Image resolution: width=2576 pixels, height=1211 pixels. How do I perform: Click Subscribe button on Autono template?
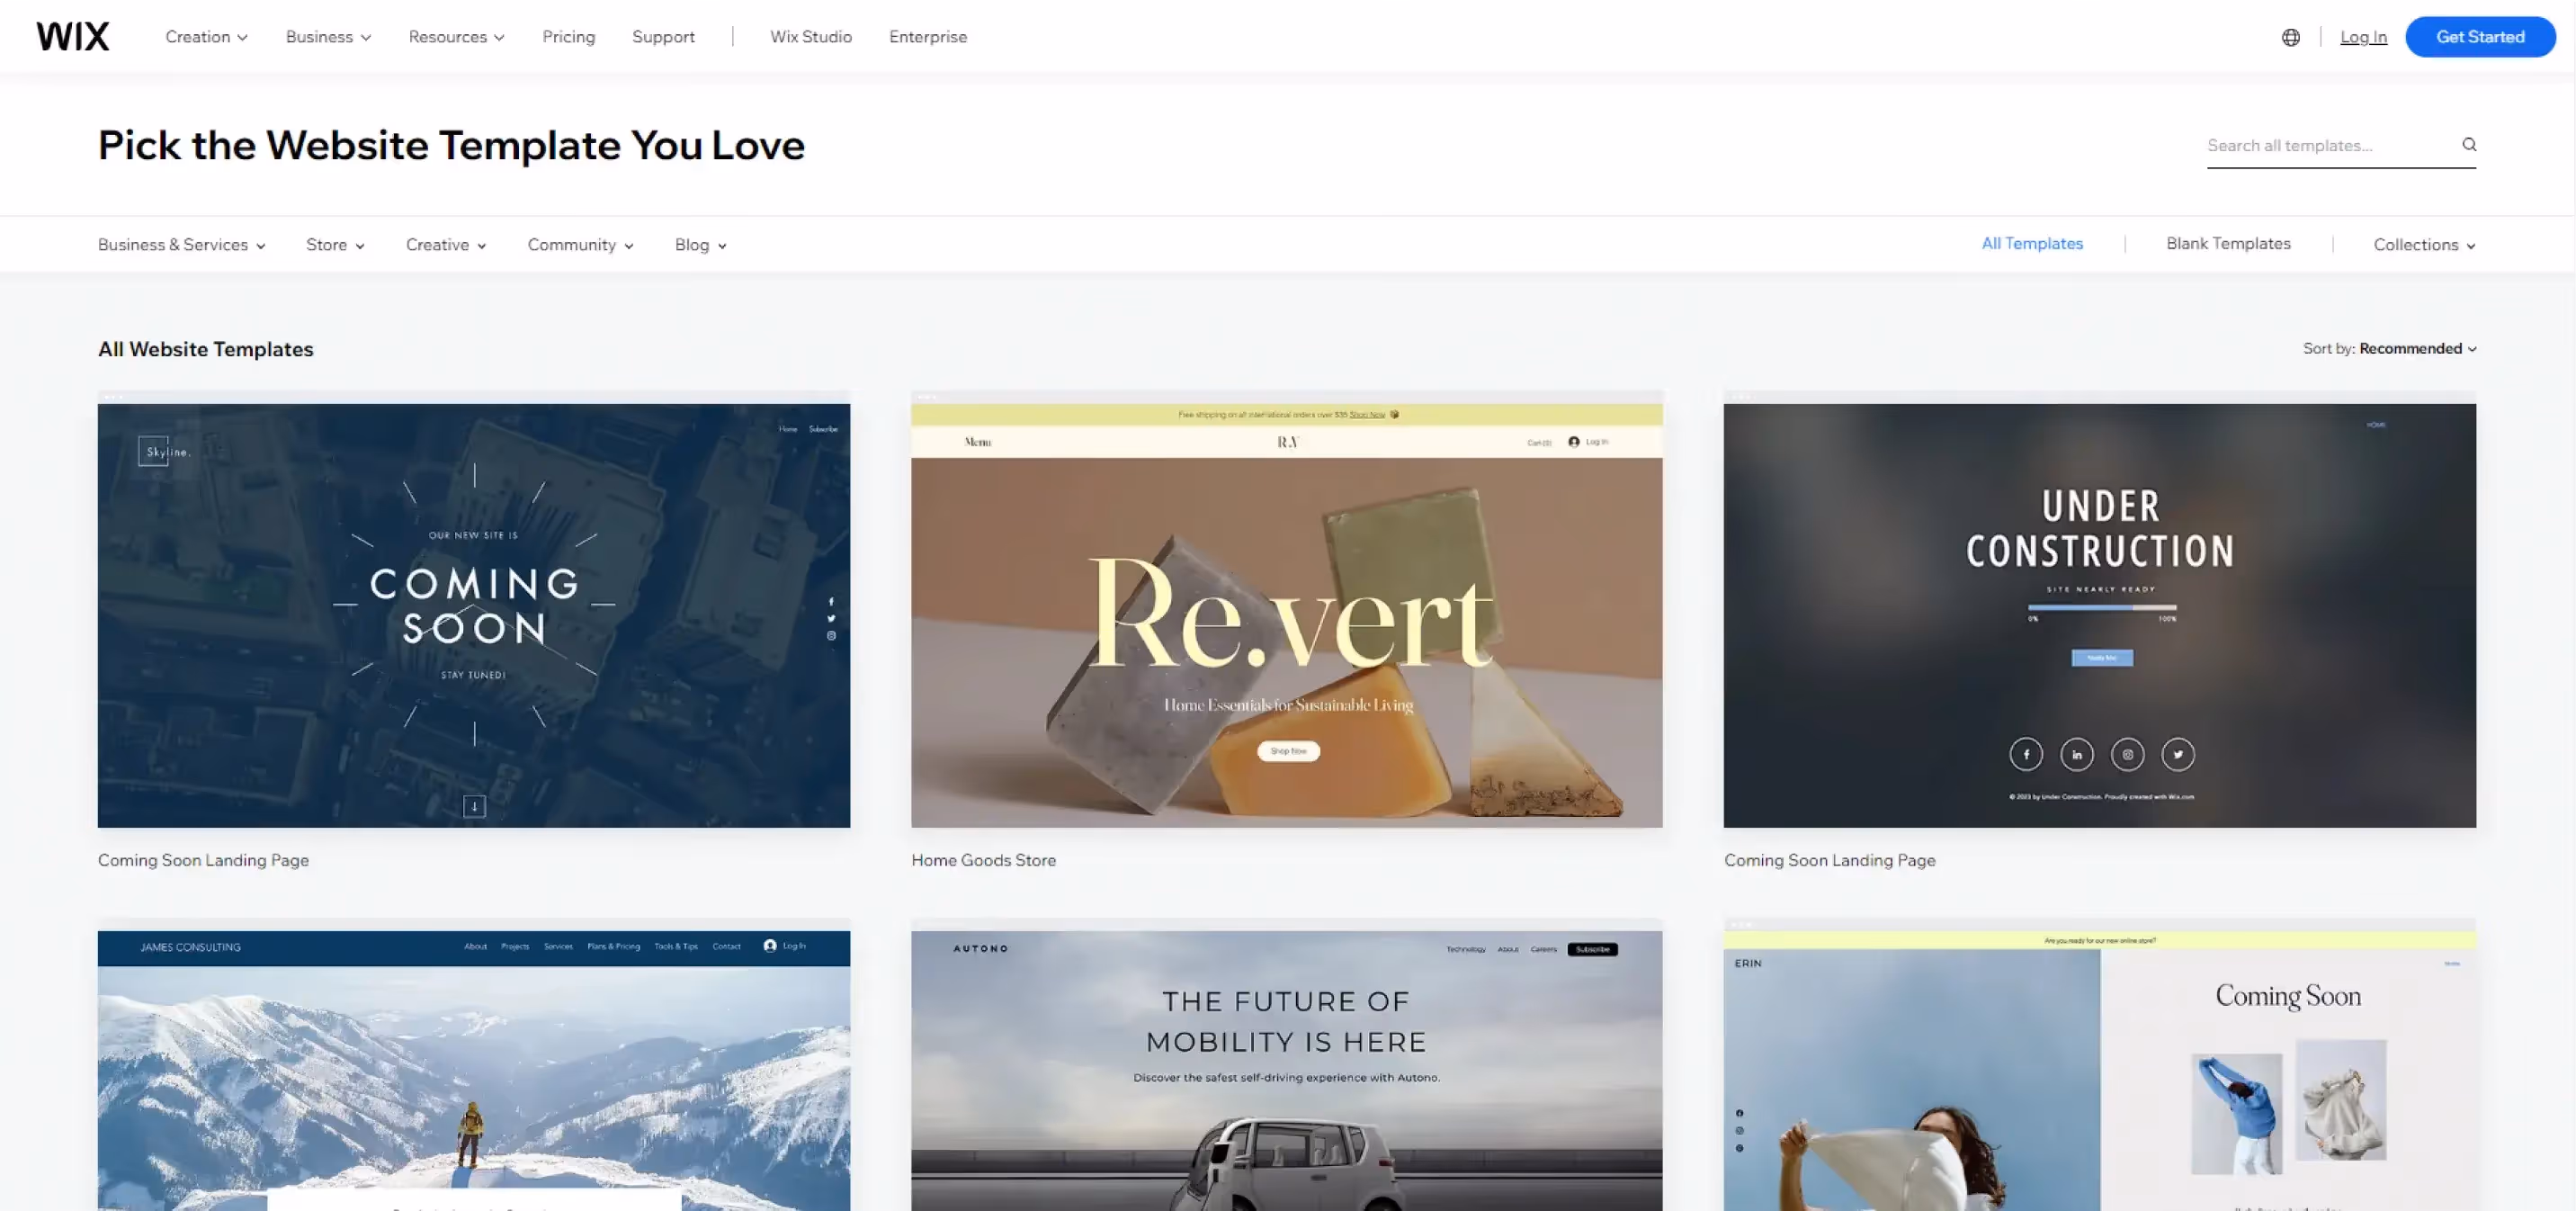point(1592,948)
